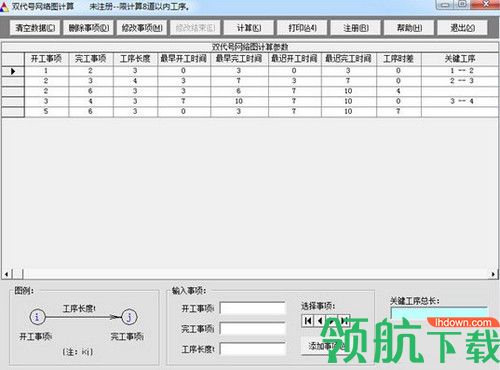Image resolution: width=500 pixels, height=370 pixels.
Task: Focus the 开工事项 input field
Action: [x=253, y=308]
